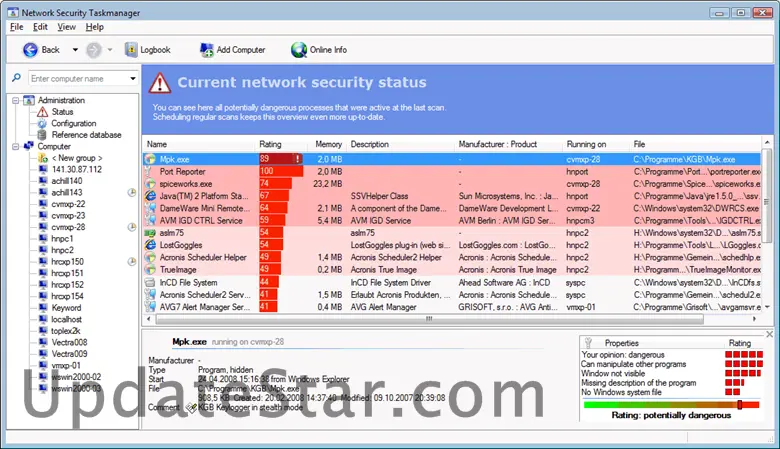Open the Back history dropdown arrow

(75, 50)
